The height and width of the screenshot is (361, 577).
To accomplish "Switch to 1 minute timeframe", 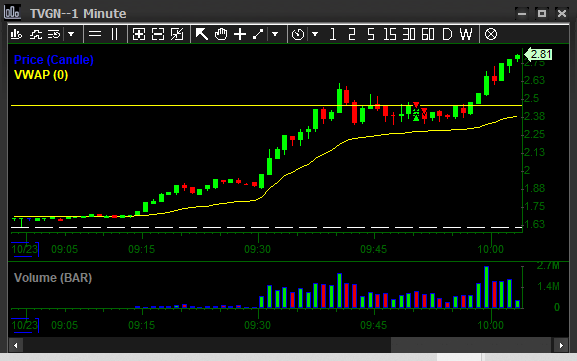I will tap(333, 35).
